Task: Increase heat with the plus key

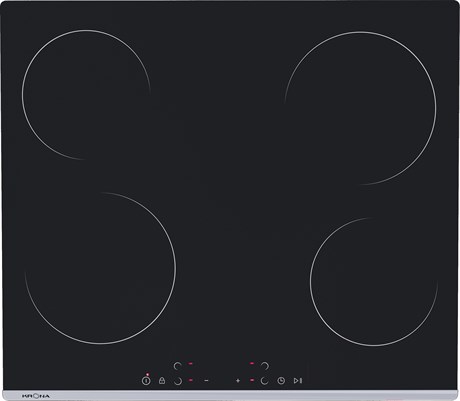Action: click(238, 380)
